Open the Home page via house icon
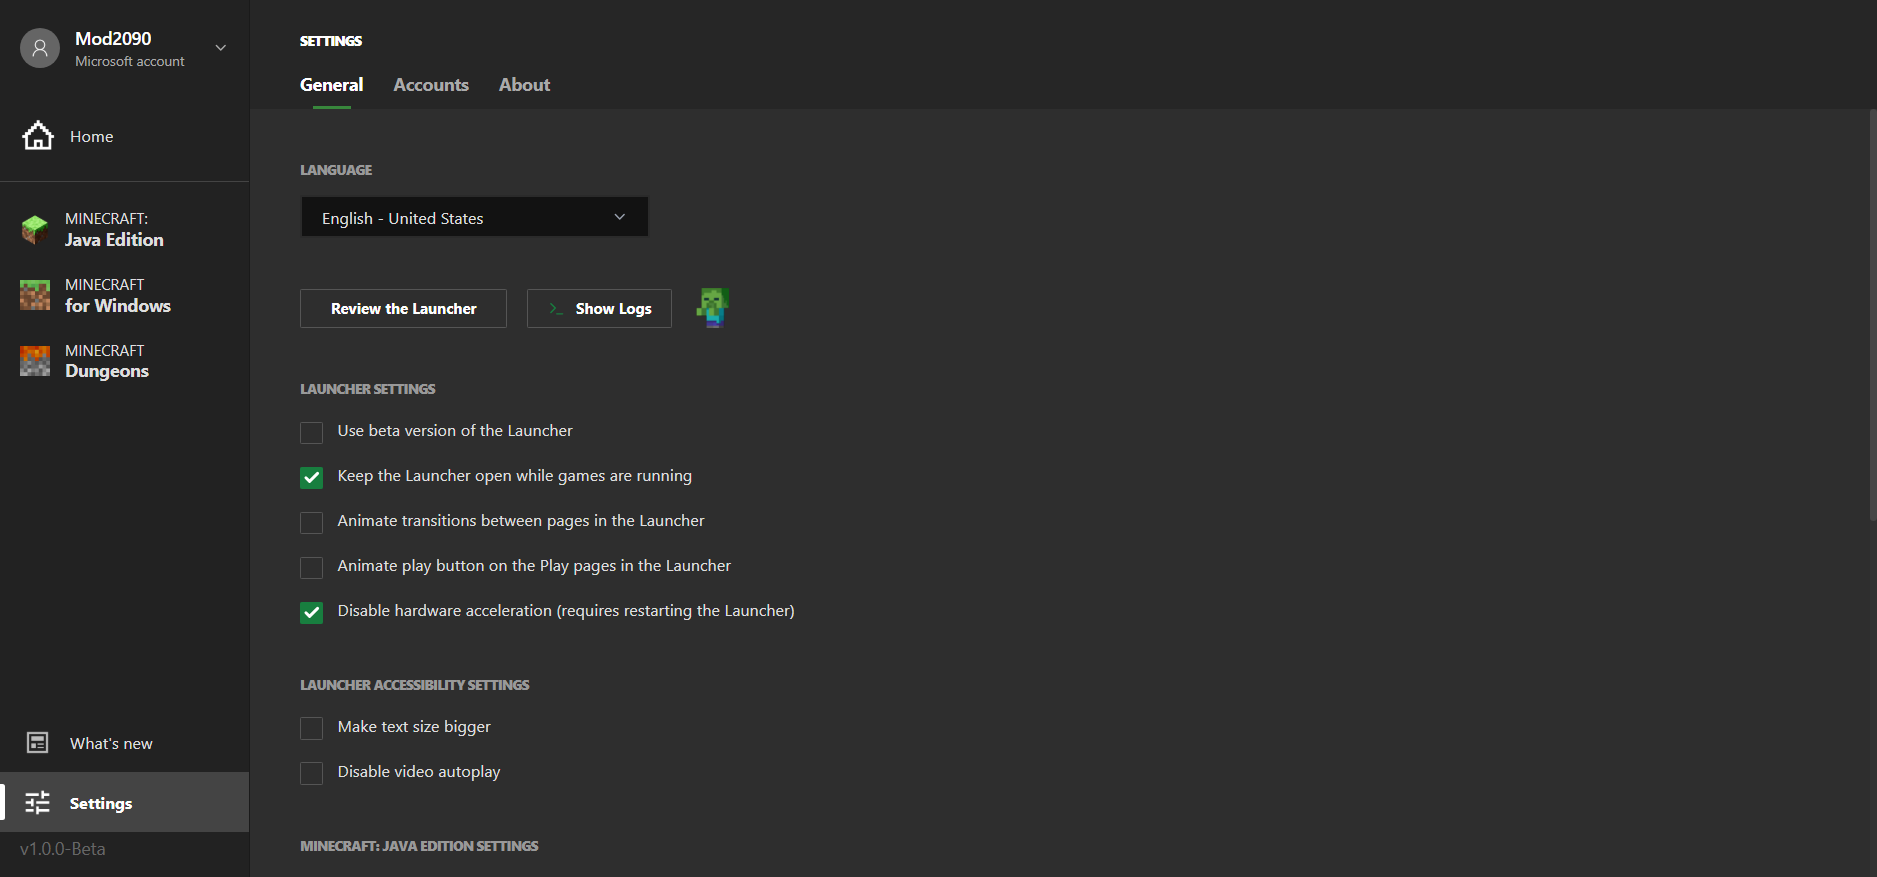 coord(38,136)
